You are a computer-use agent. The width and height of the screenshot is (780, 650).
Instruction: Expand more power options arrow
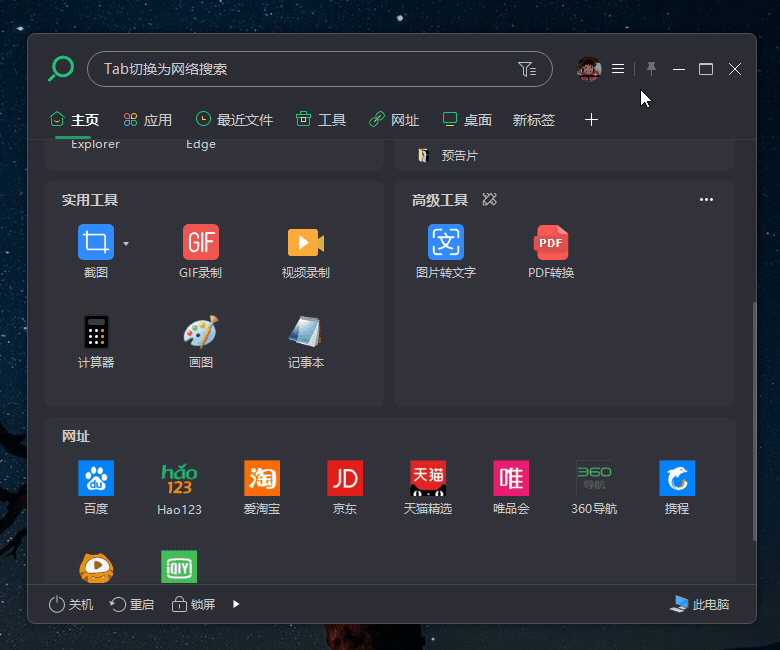pyautogui.click(x=236, y=604)
